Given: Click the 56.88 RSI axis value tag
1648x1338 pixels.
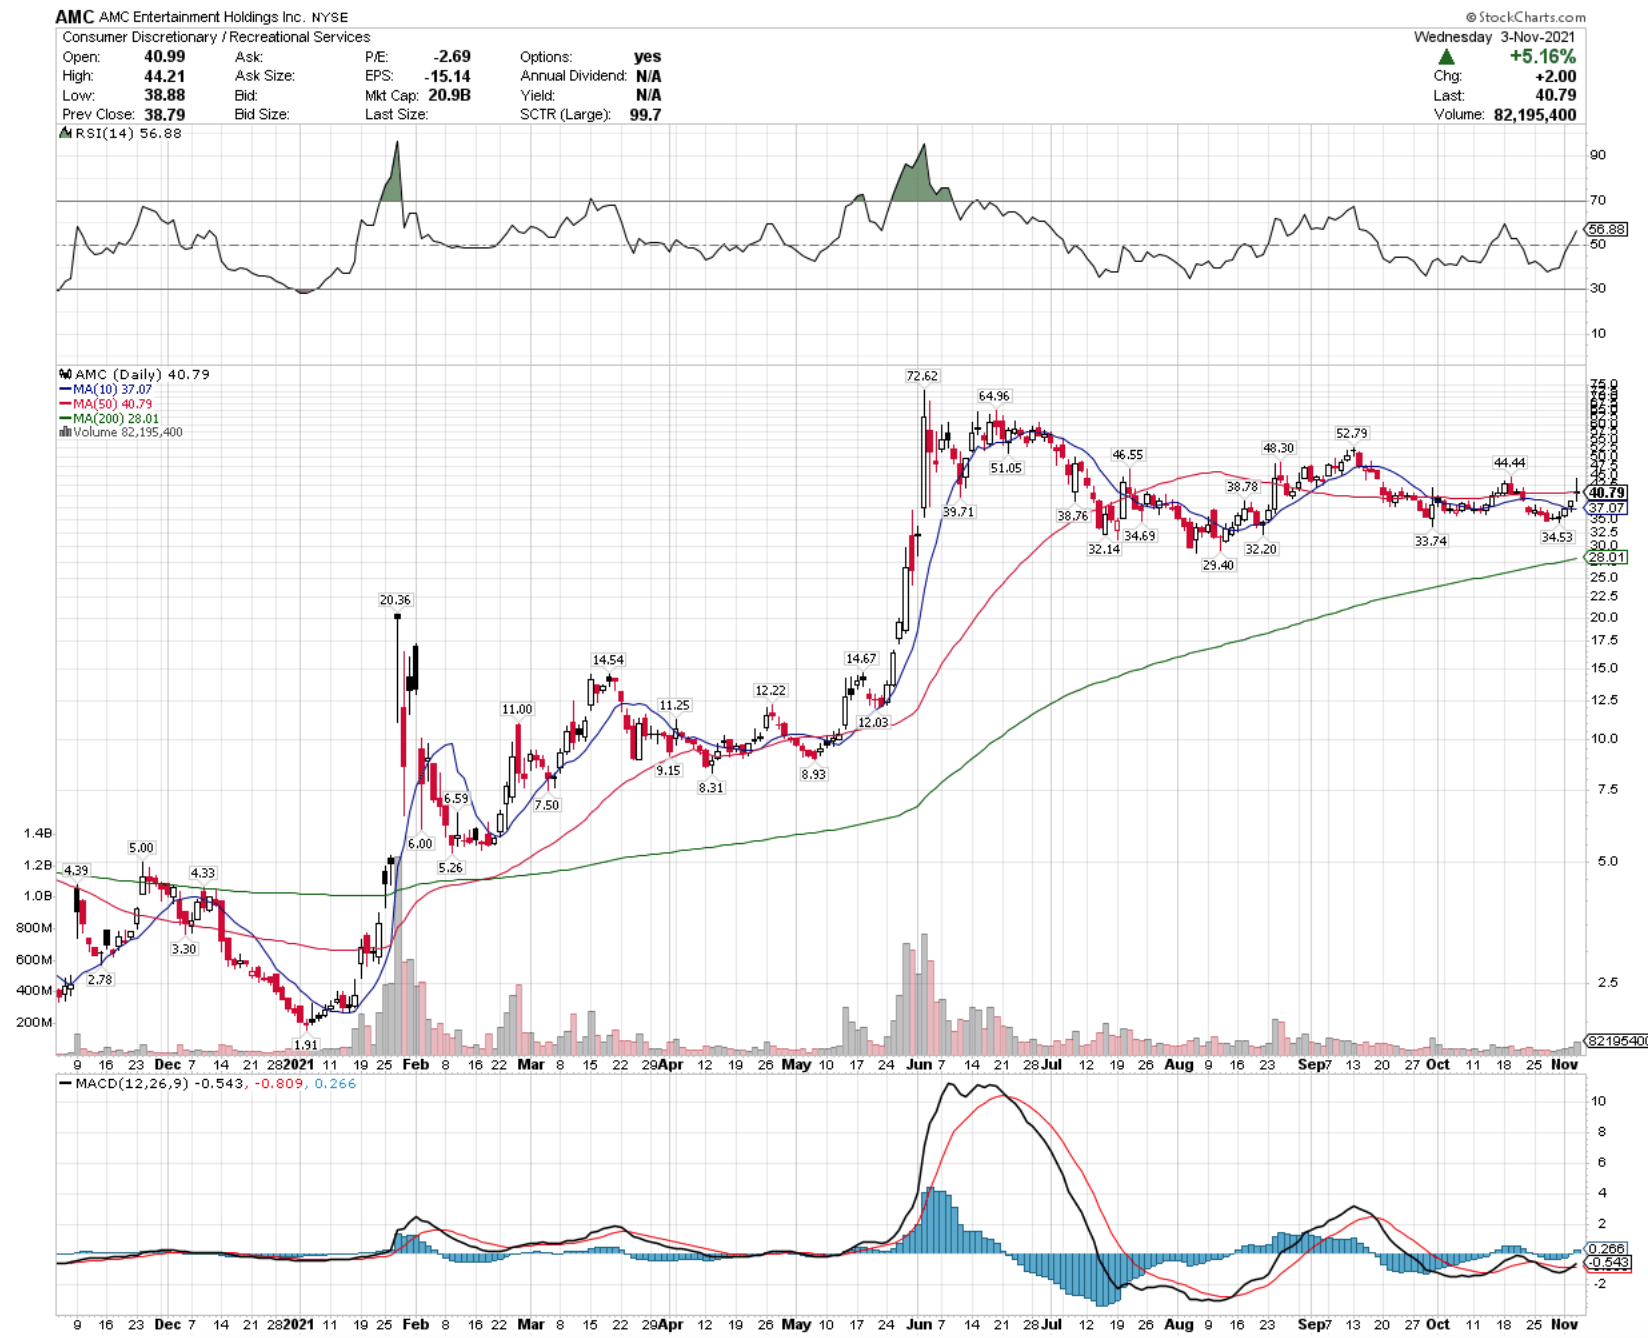Looking at the screenshot, I should tap(1607, 229).
